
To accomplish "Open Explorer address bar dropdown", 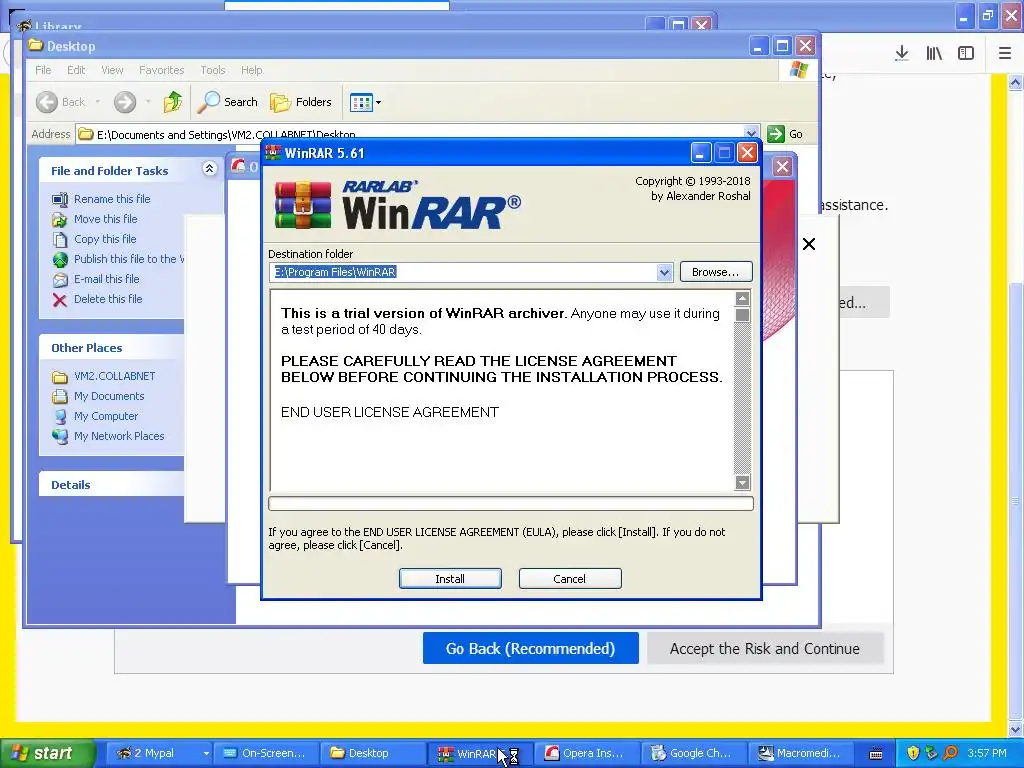I will (751, 133).
